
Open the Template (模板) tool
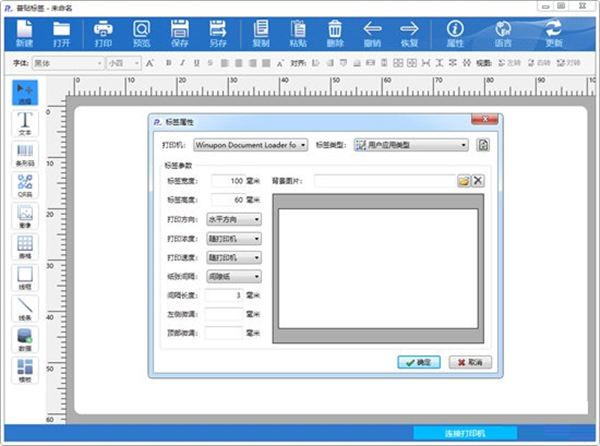[25, 371]
